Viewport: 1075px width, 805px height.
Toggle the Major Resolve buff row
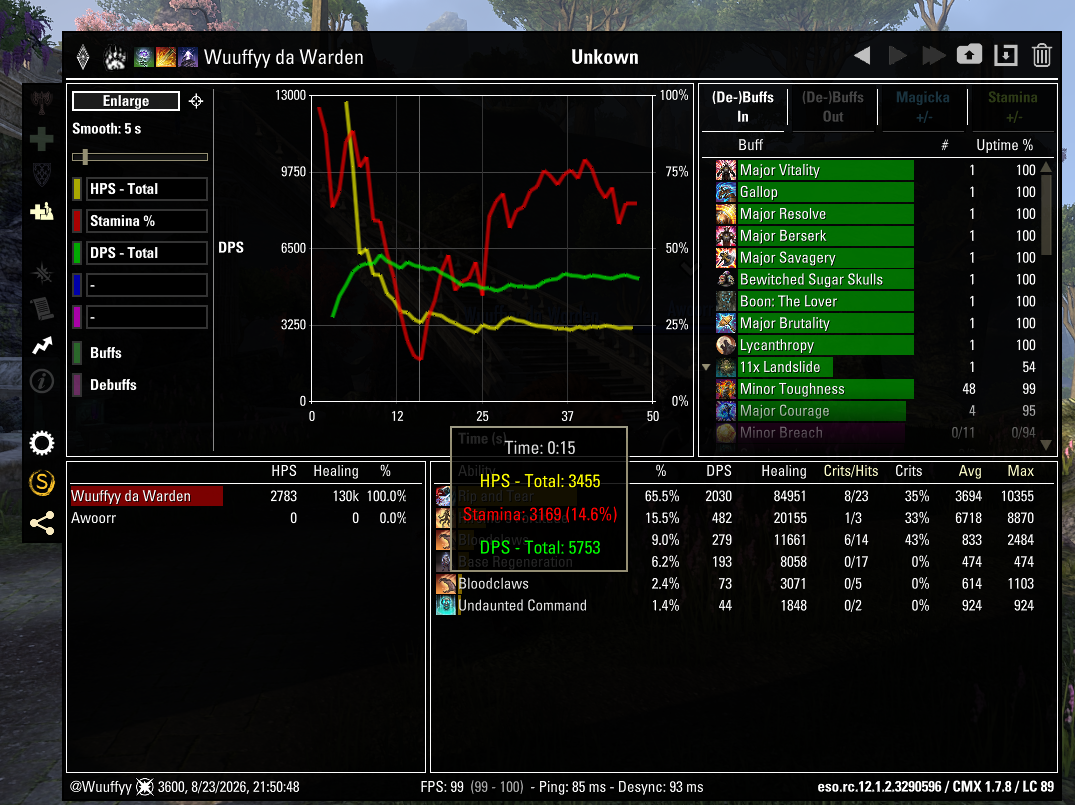click(x=875, y=214)
